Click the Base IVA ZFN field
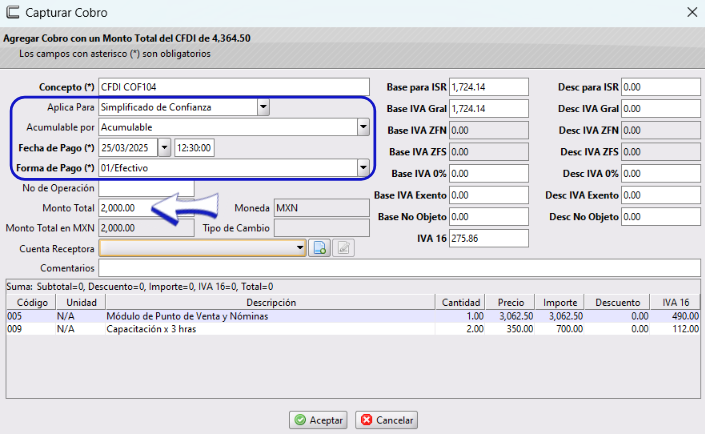Viewport: 705px width, 434px height. [x=489, y=130]
